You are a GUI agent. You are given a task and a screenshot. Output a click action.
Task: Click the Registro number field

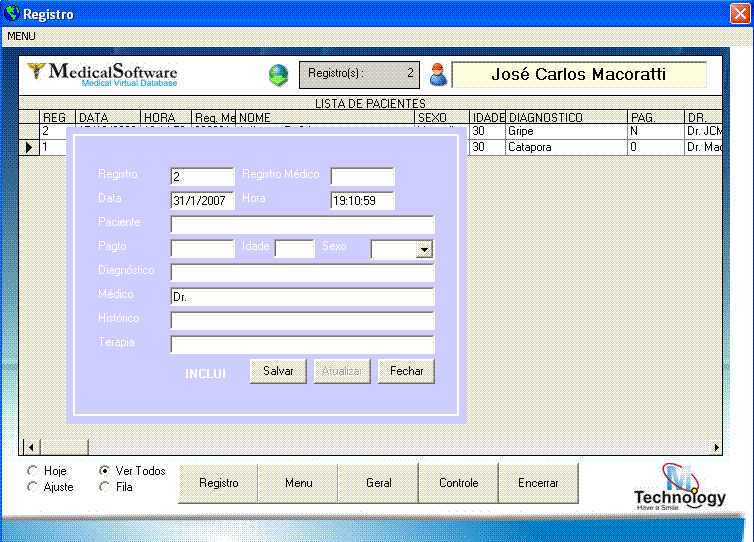[202, 176]
